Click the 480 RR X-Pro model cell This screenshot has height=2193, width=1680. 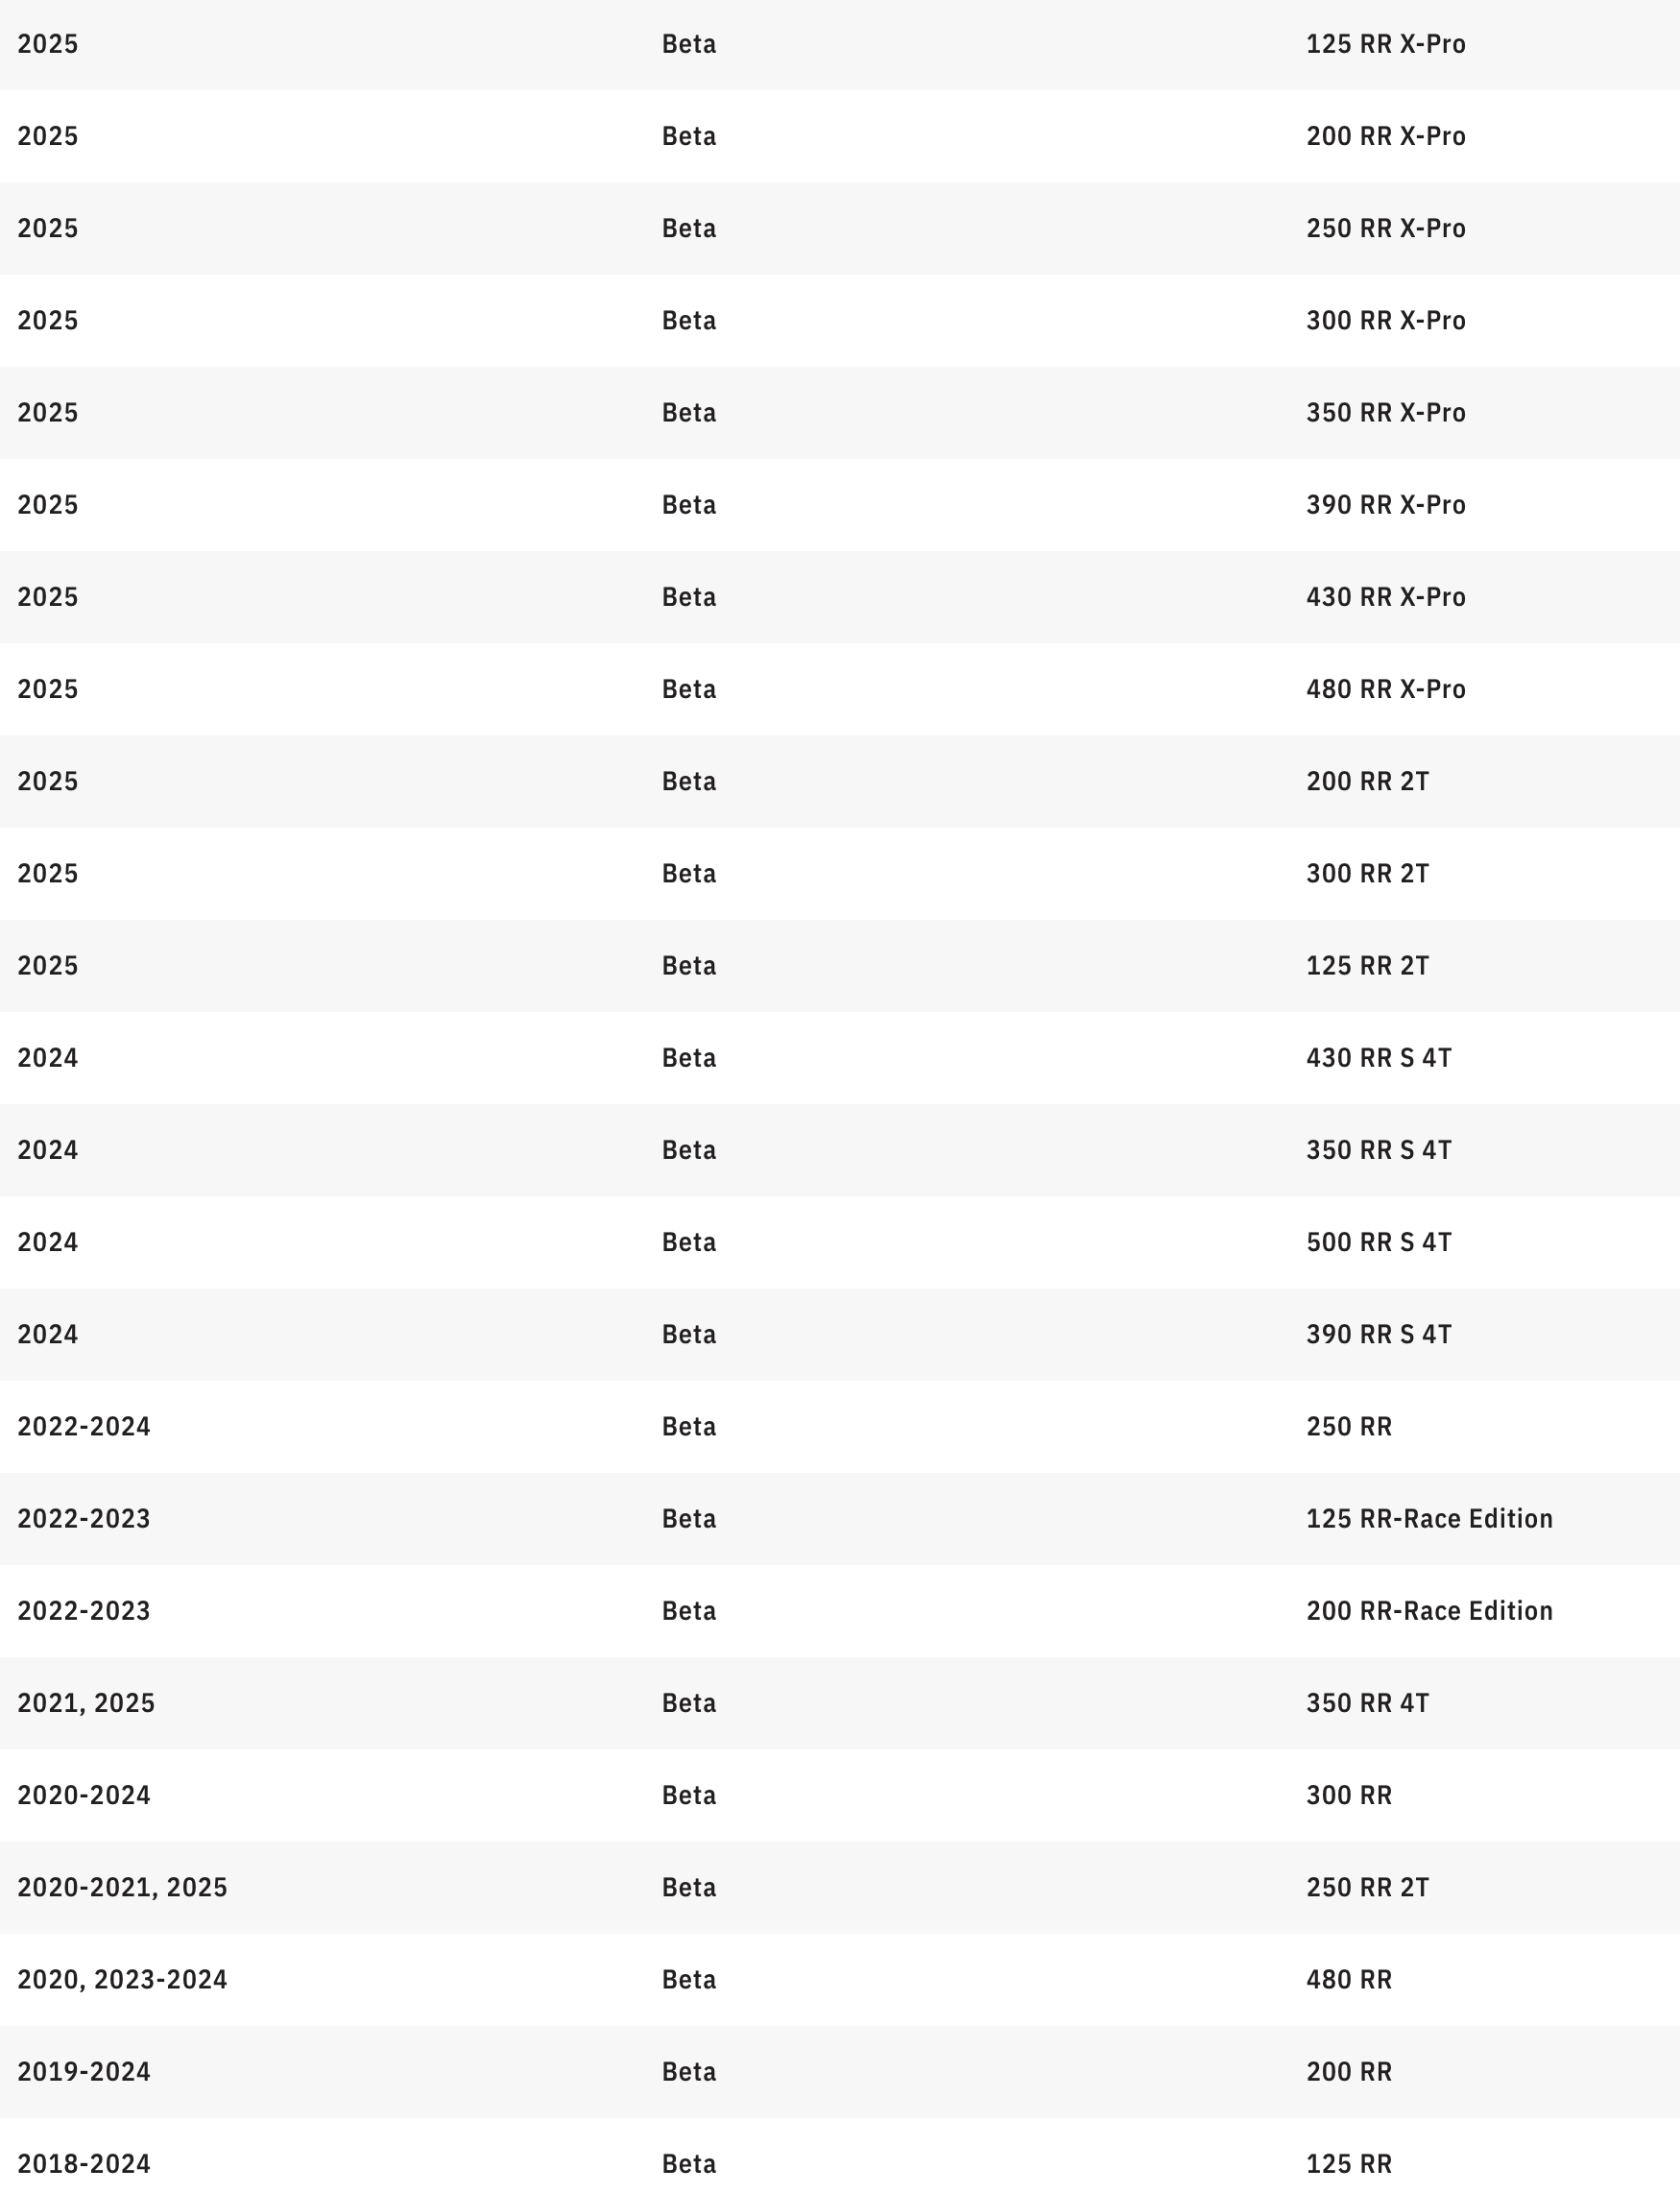point(1385,689)
